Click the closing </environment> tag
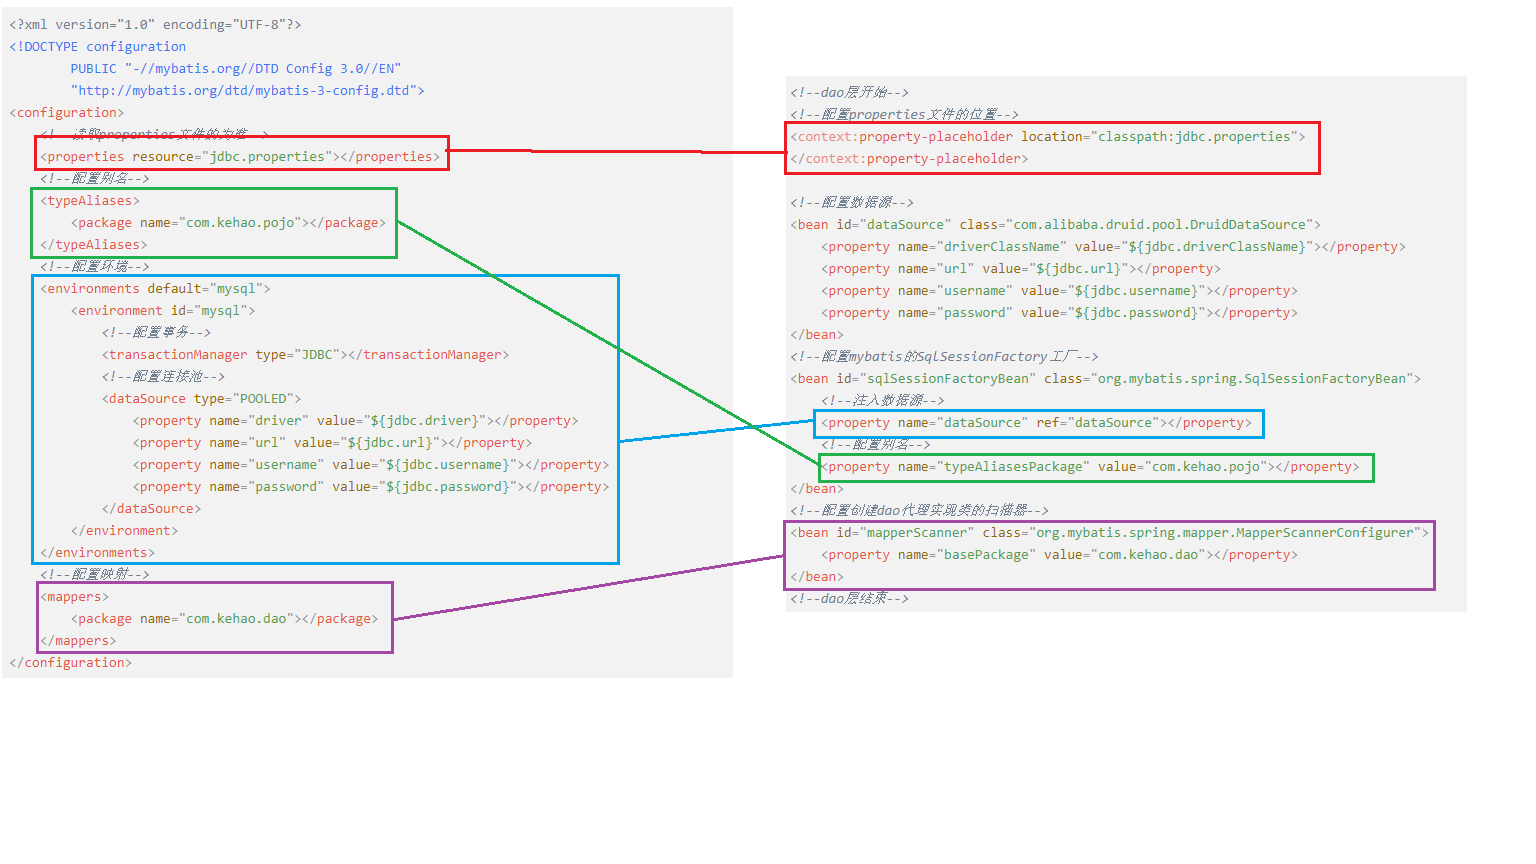The width and height of the screenshot is (1536, 864). tap(124, 530)
